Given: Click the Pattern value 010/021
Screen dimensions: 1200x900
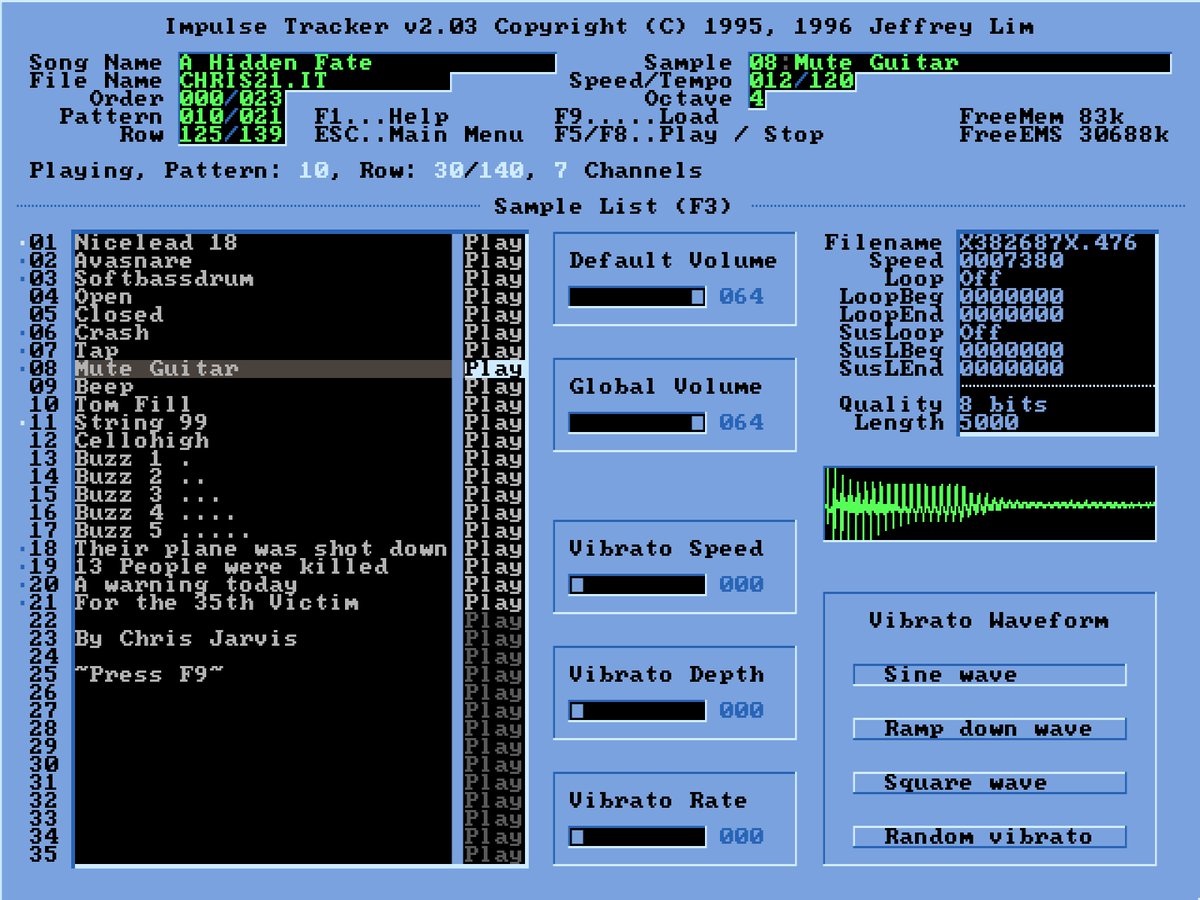Looking at the screenshot, I should coord(231,117).
